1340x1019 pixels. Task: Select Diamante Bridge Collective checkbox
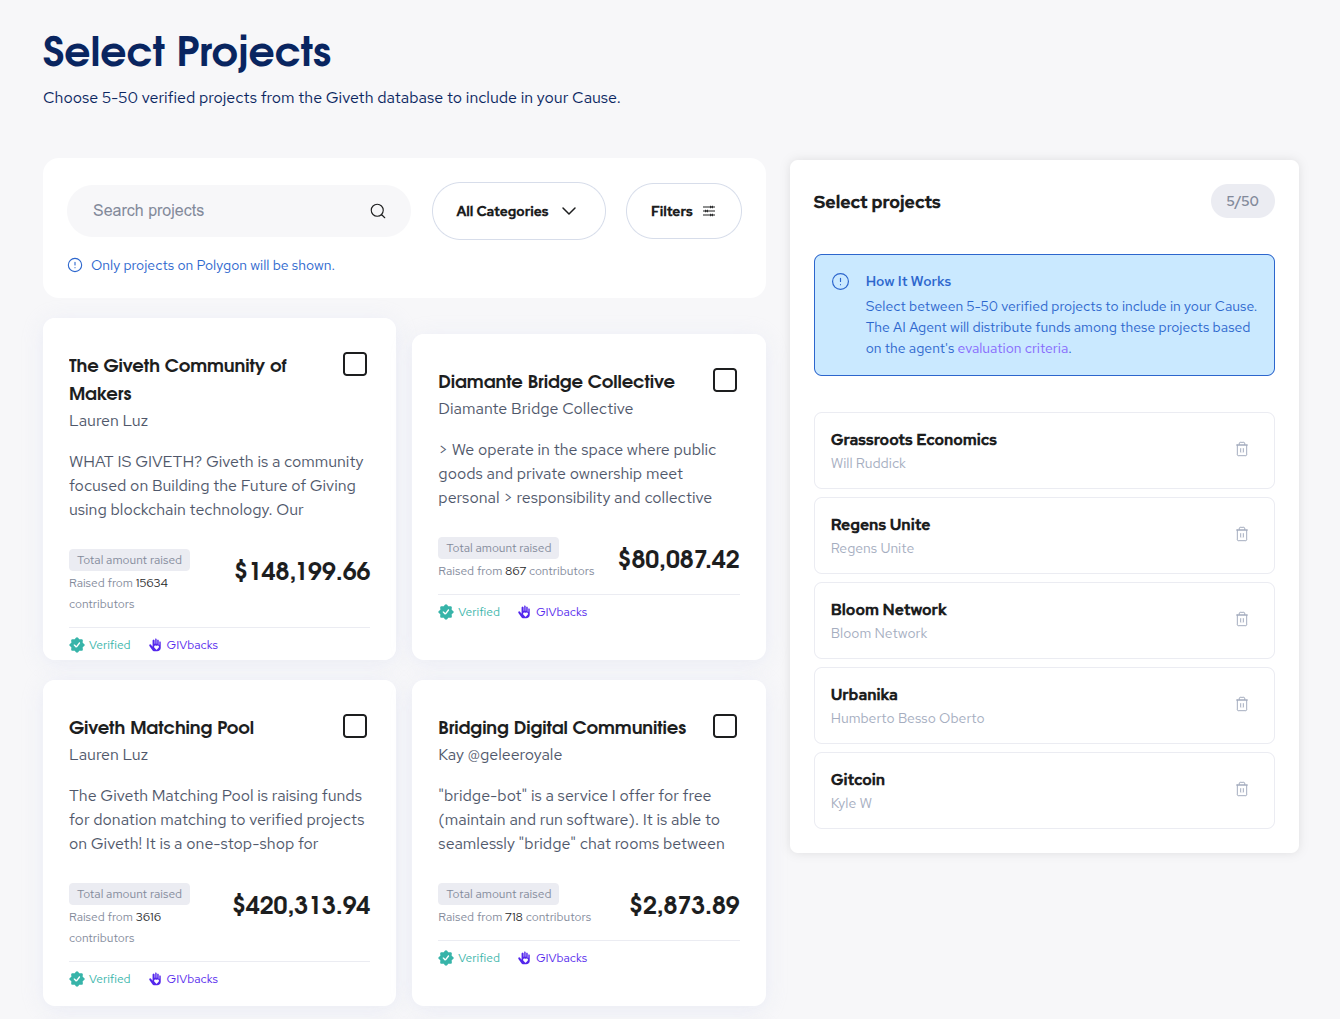tap(725, 380)
